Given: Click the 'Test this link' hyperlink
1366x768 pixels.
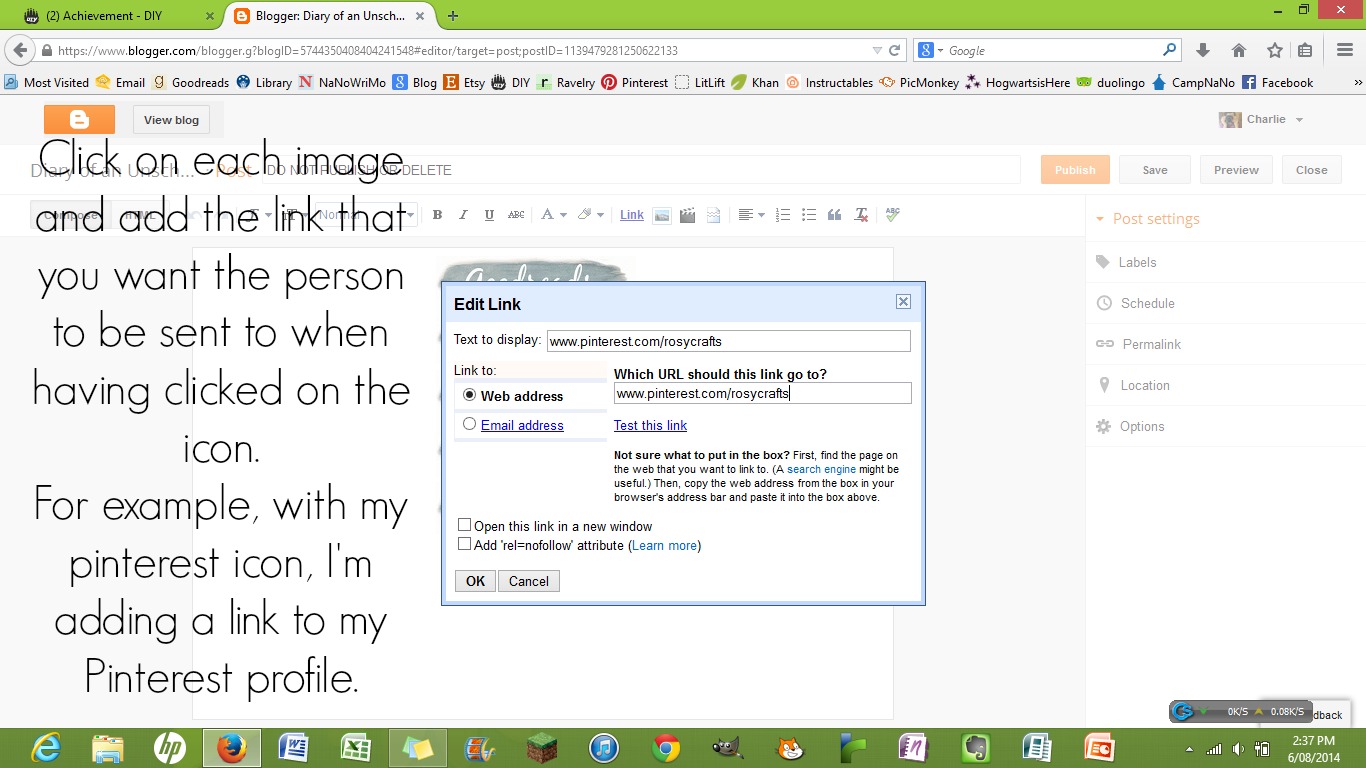Looking at the screenshot, I should point(650,425).
